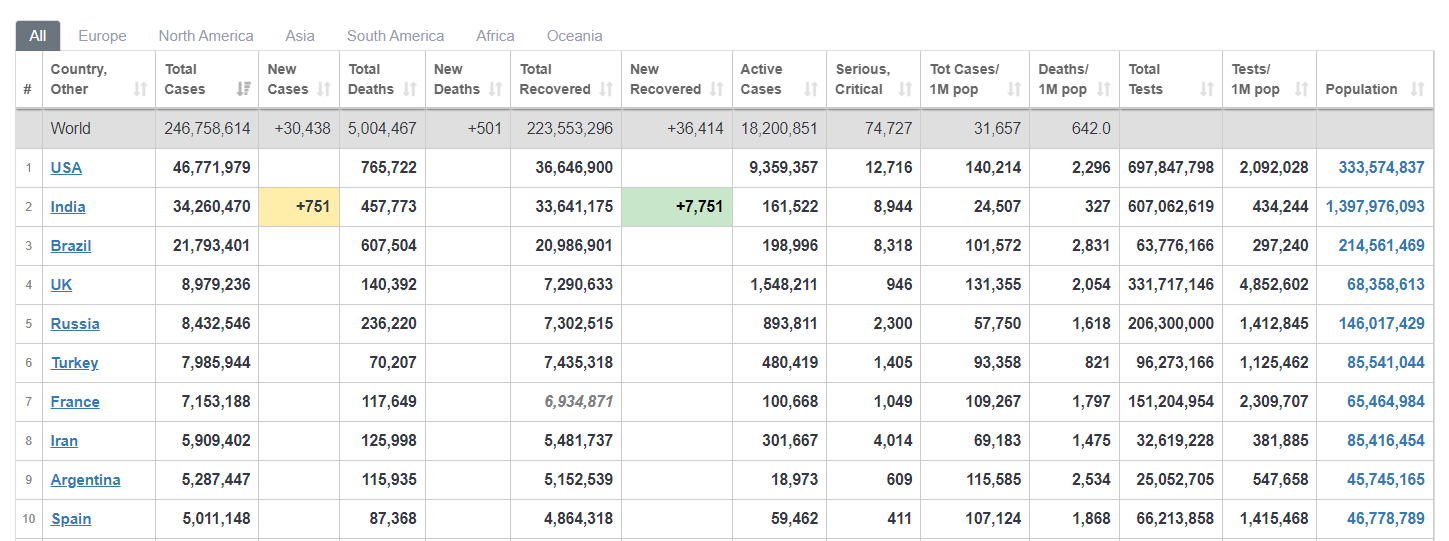Select Iran serious critical 4,014

893,441
